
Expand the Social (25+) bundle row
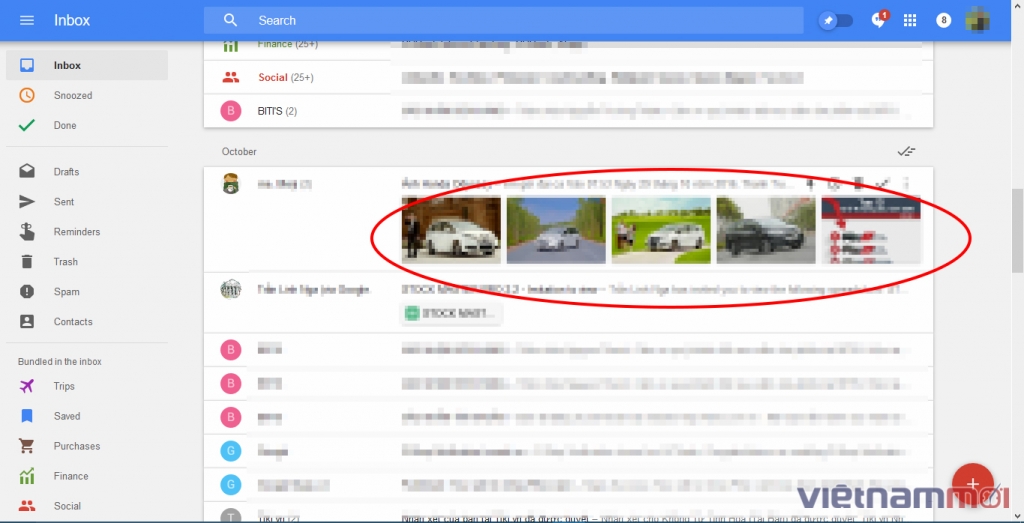pos(568,78)
